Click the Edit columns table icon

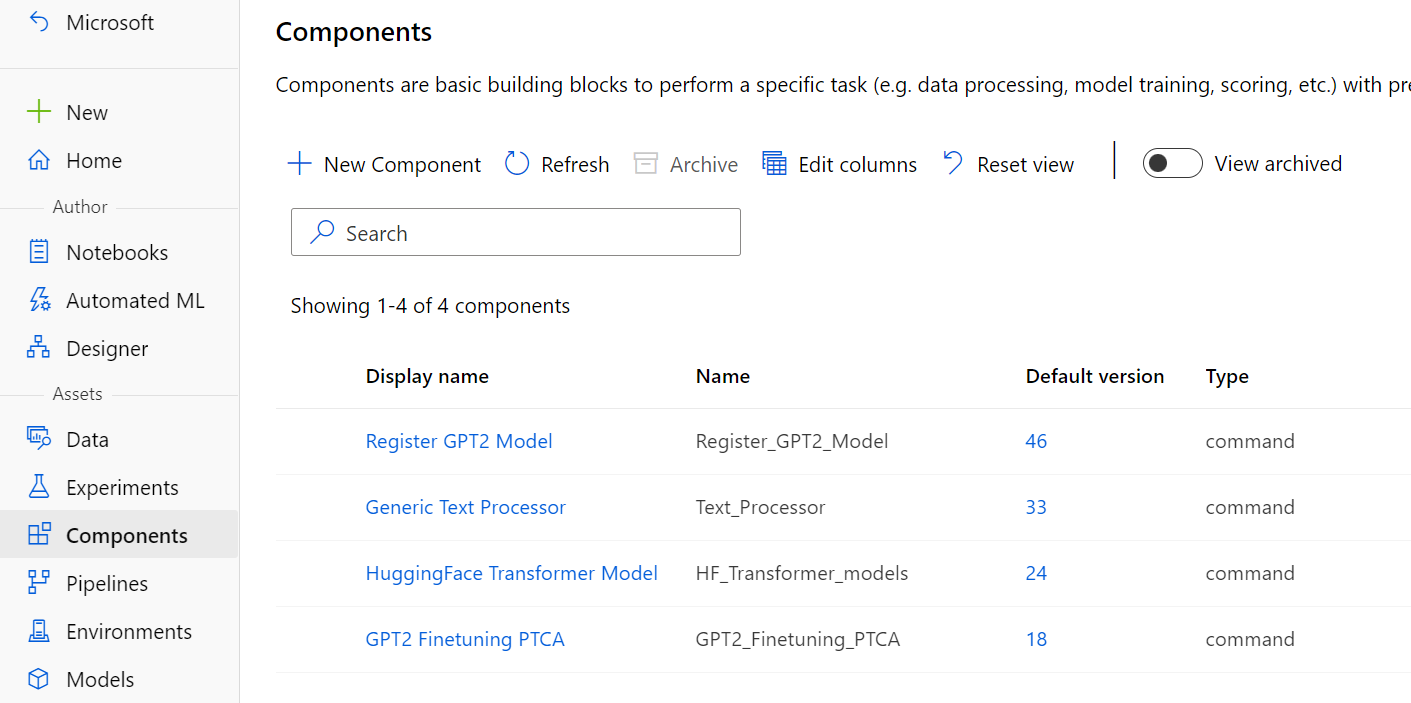(774, 164)
